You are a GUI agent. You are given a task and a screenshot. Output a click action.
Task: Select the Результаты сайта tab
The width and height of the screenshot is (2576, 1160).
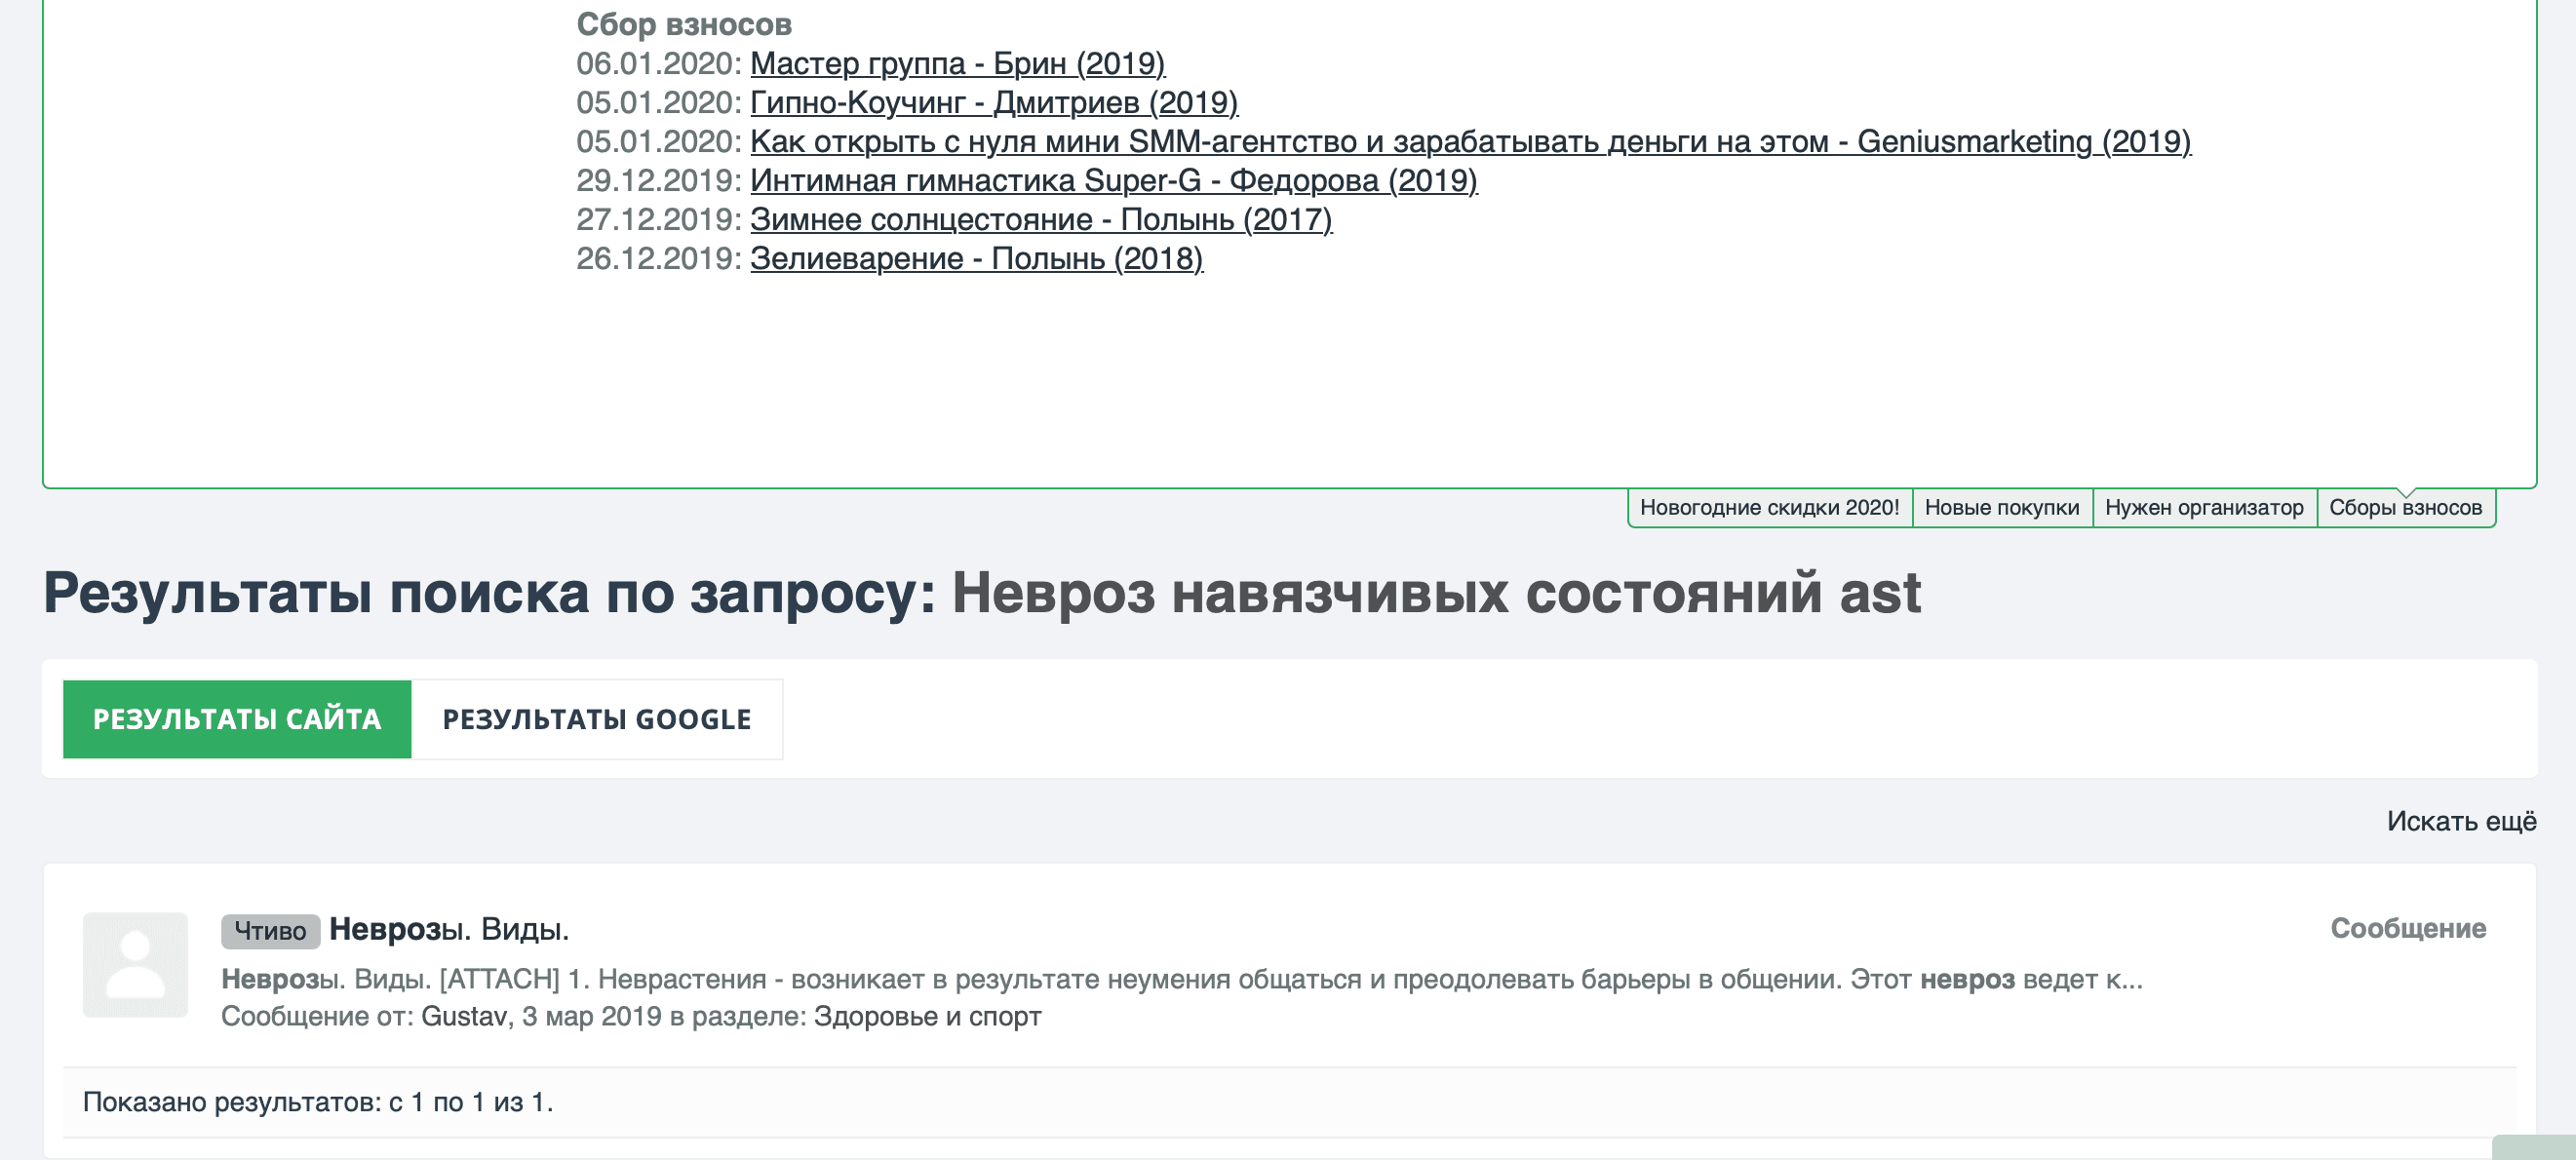[x=237, y=719]
